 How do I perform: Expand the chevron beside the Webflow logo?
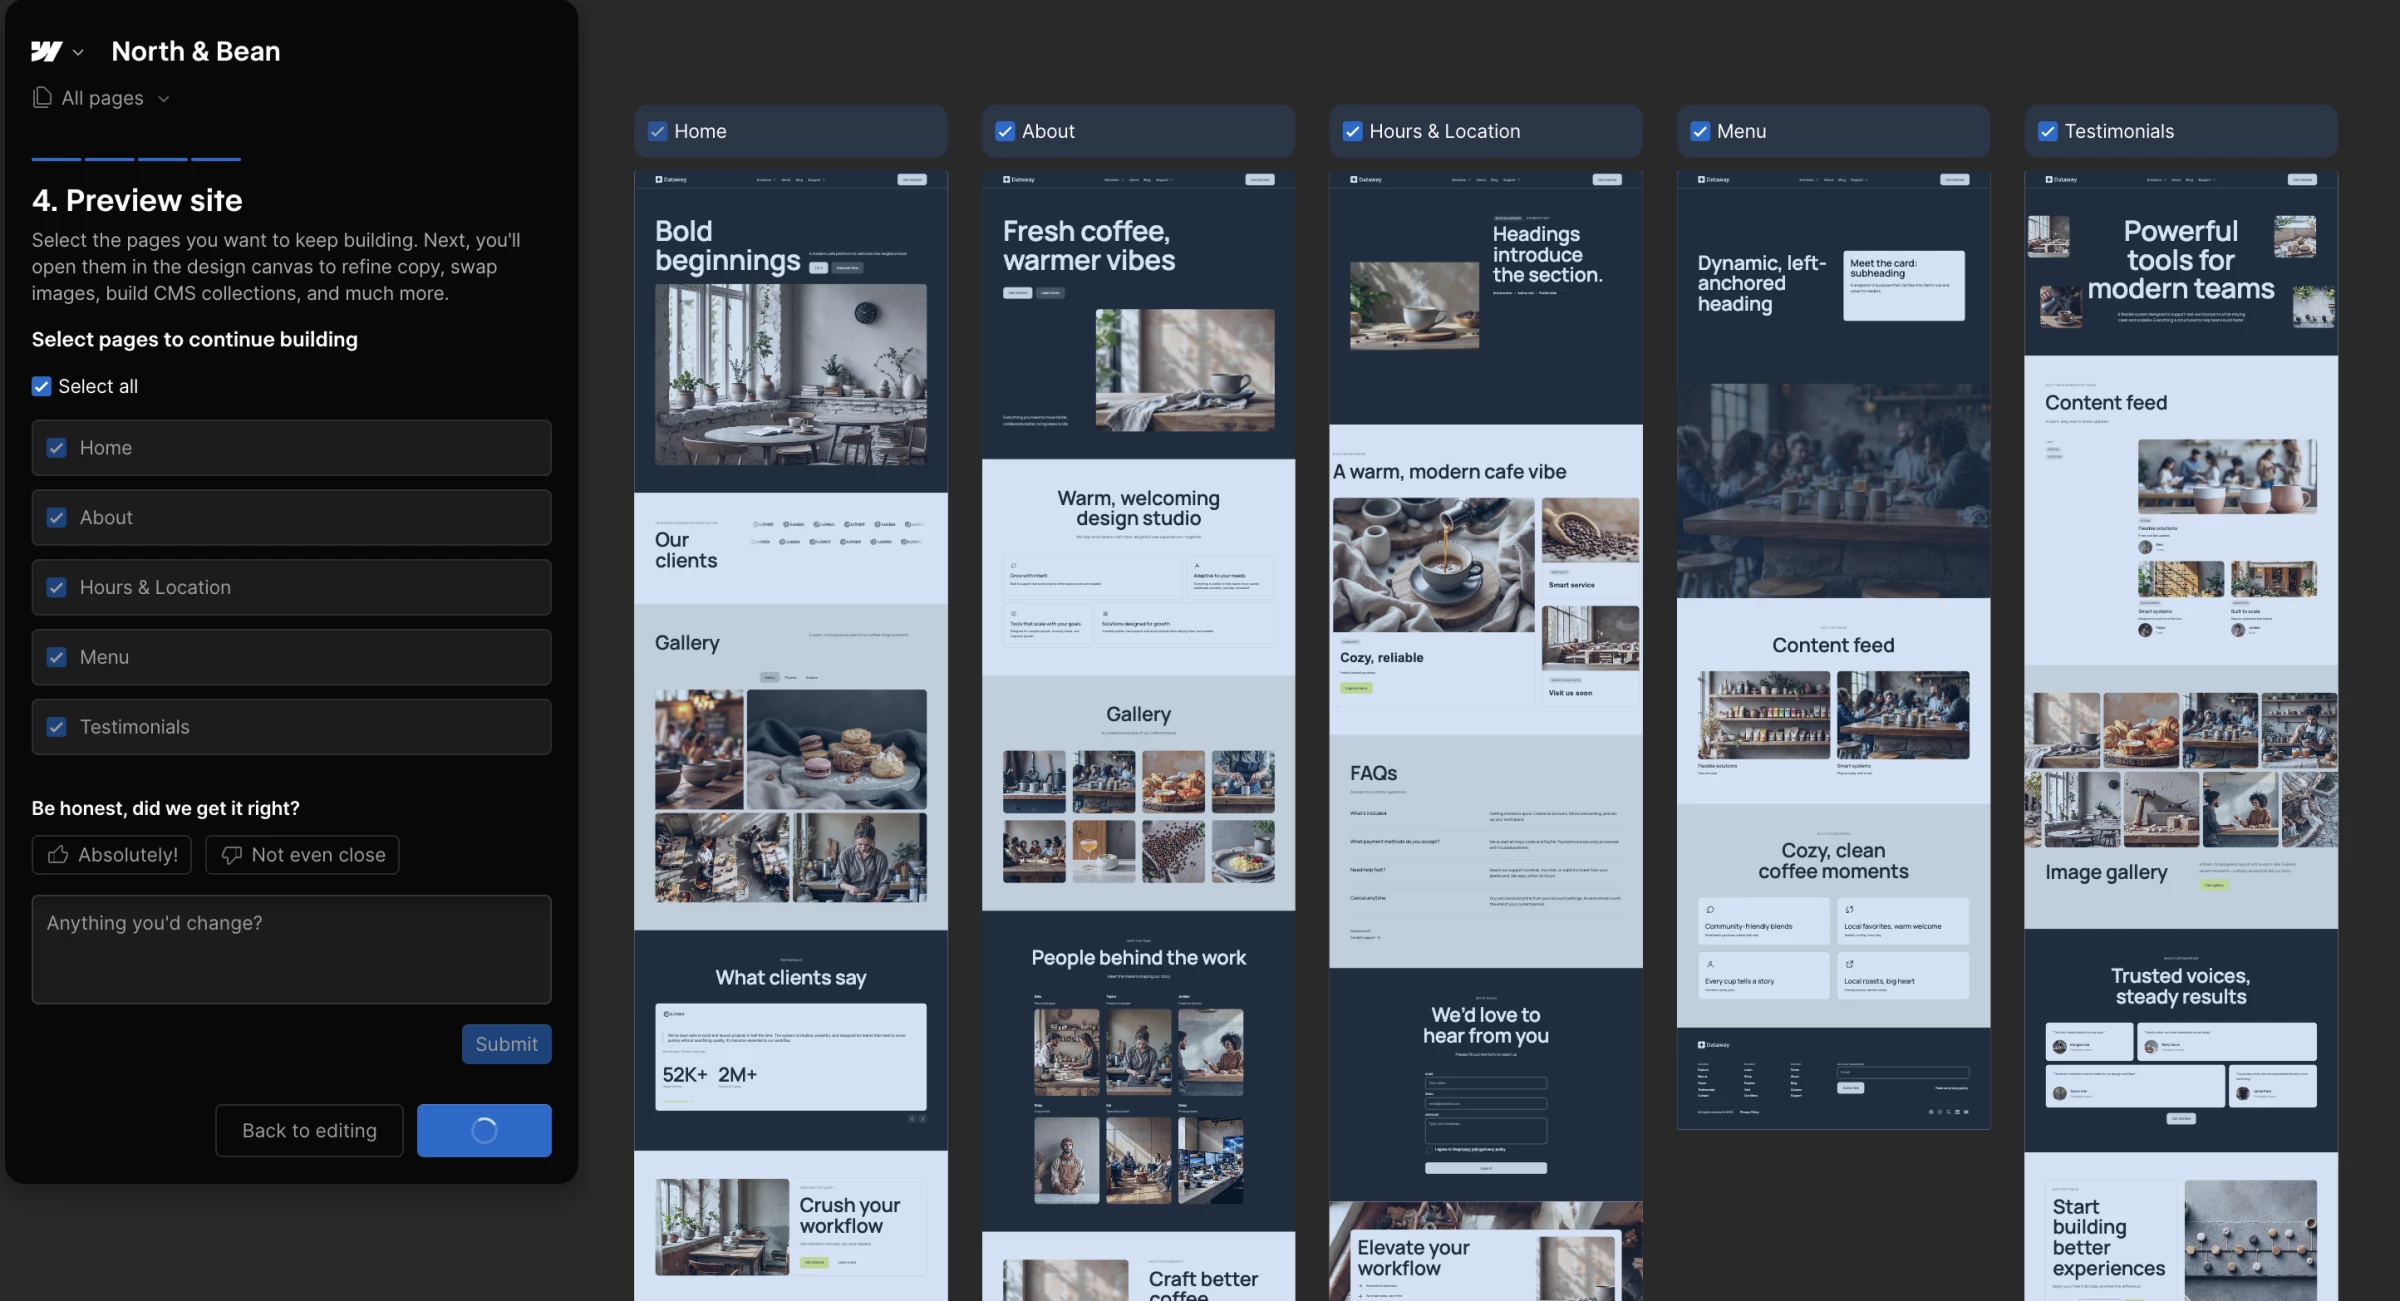(x=78, y=52)
